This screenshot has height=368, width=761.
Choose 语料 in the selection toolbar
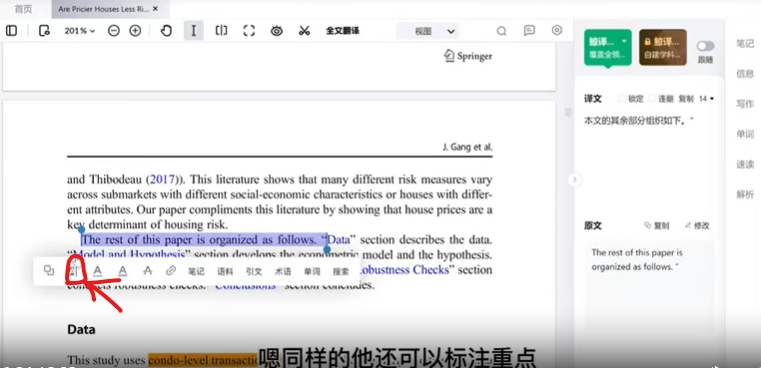225,271
